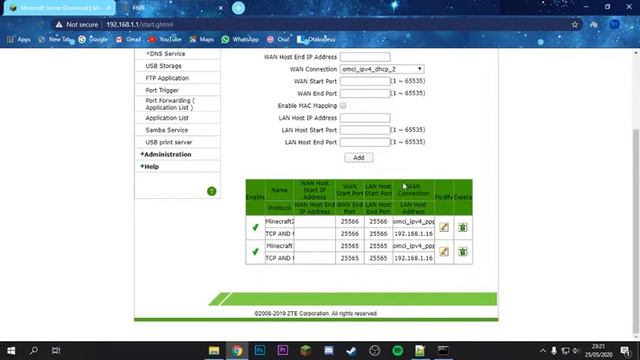640x360 pixels.
Task: Focus the WAN End Port field
Action: tap(365, 93)
